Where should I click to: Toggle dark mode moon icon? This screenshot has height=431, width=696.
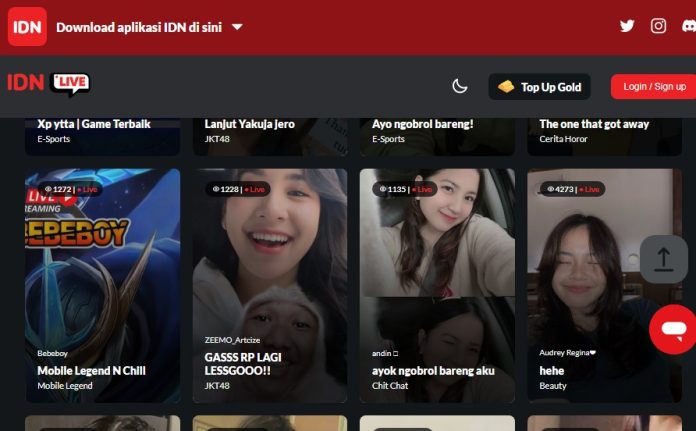coord(460,87)
